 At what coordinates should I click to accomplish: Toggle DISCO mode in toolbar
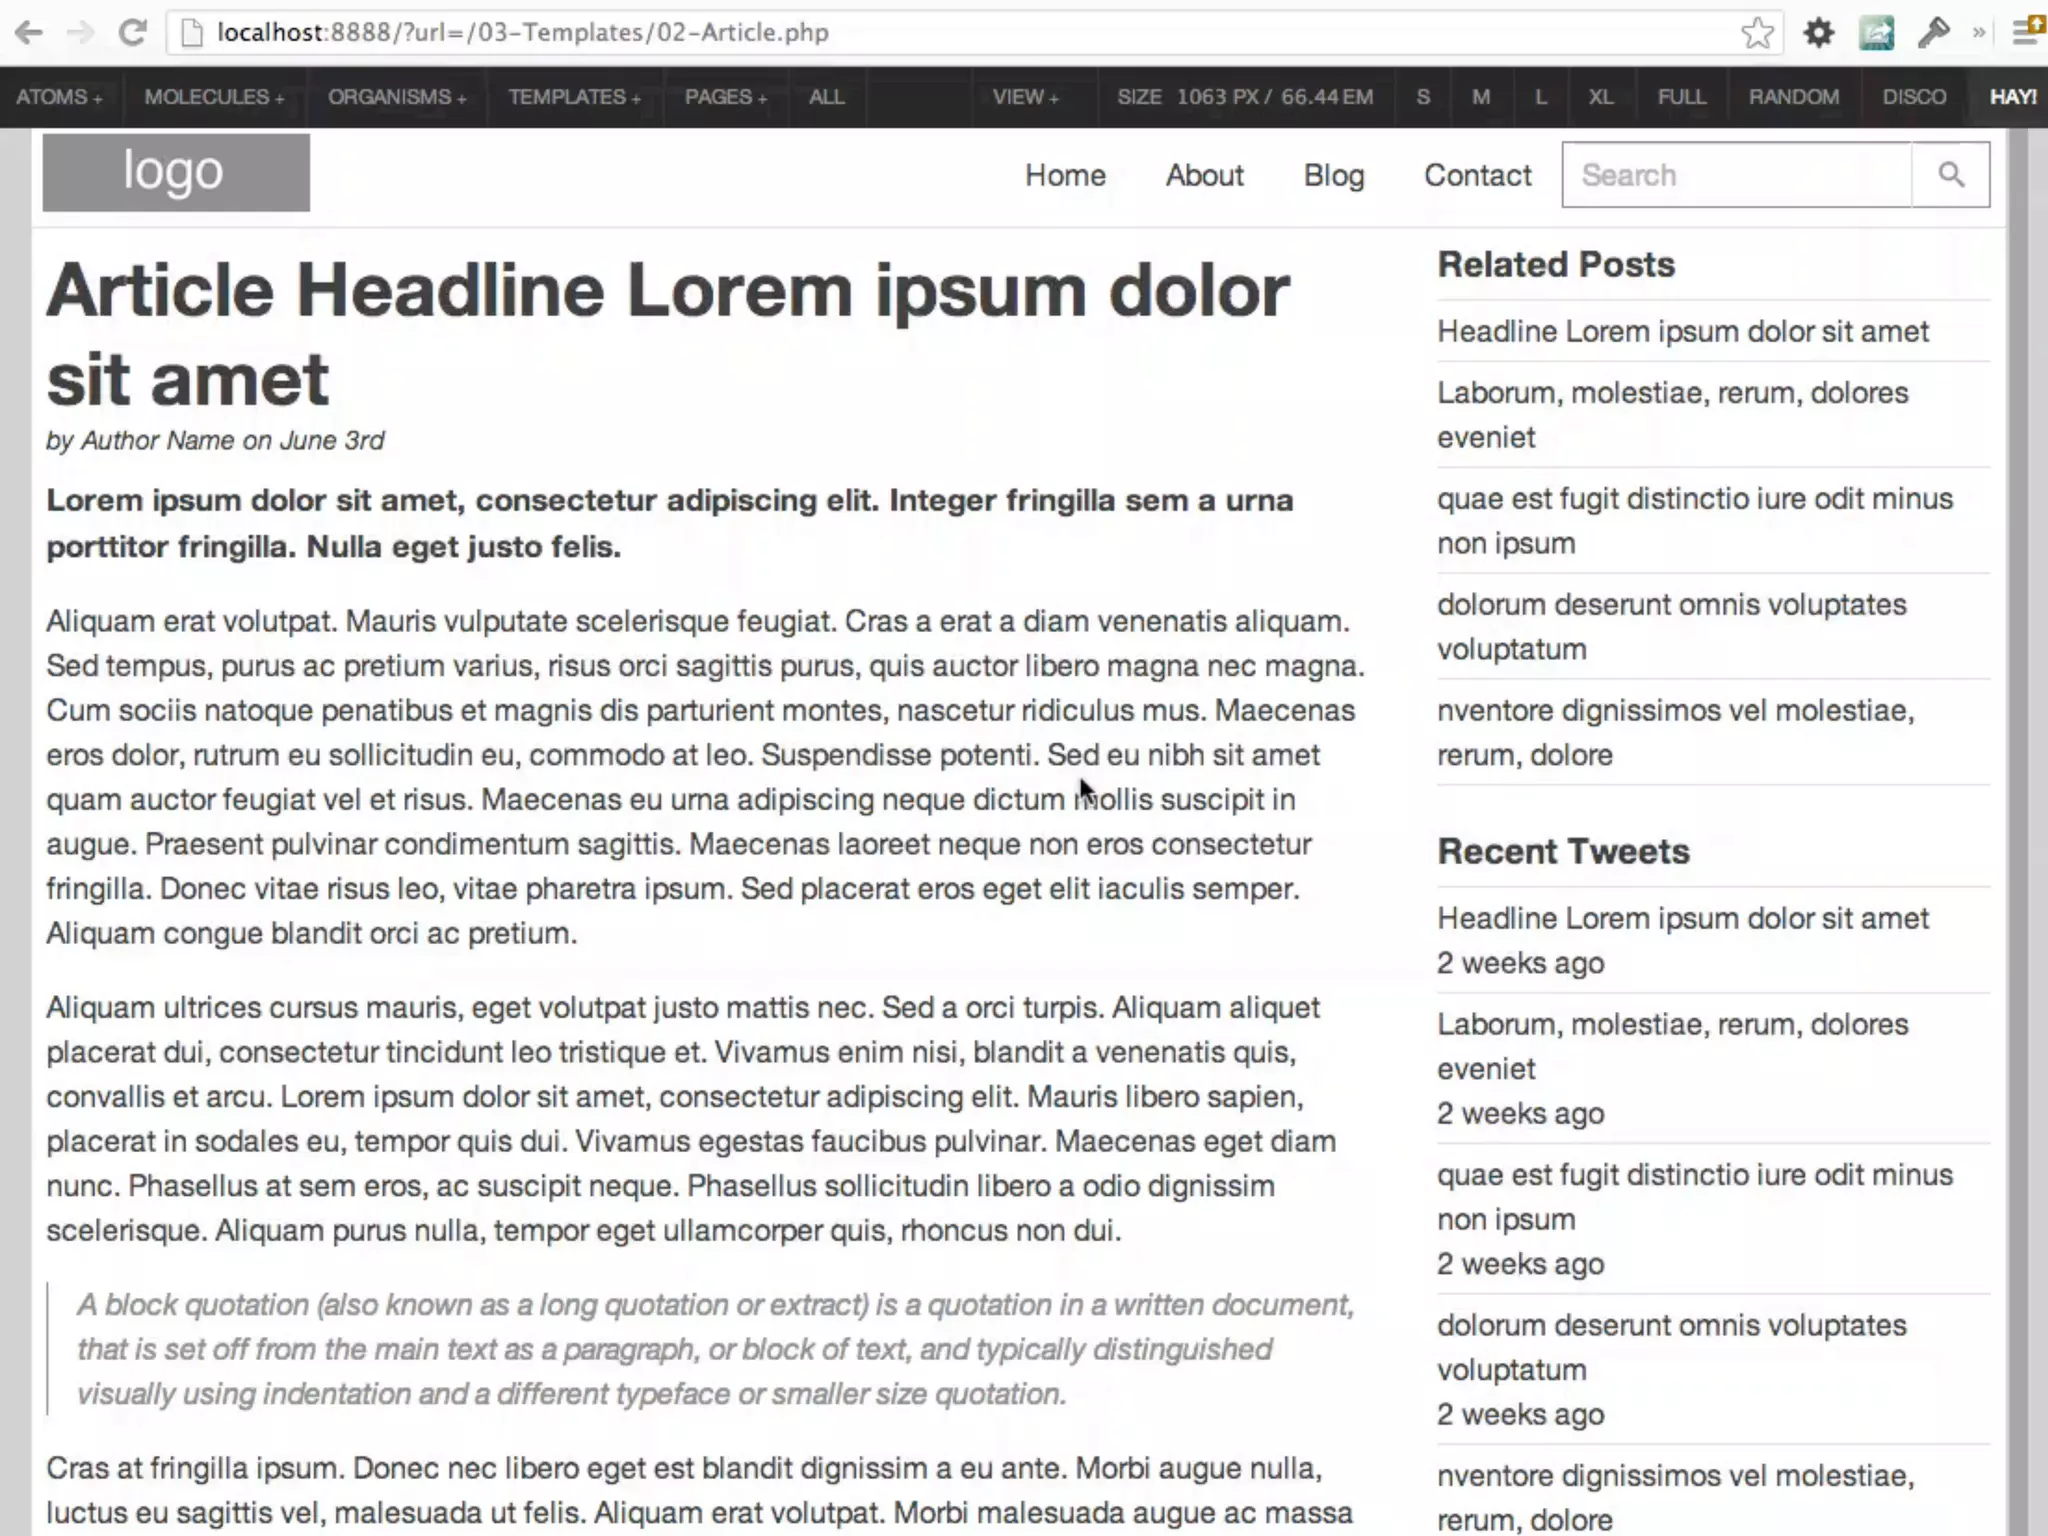[1914, 97]
